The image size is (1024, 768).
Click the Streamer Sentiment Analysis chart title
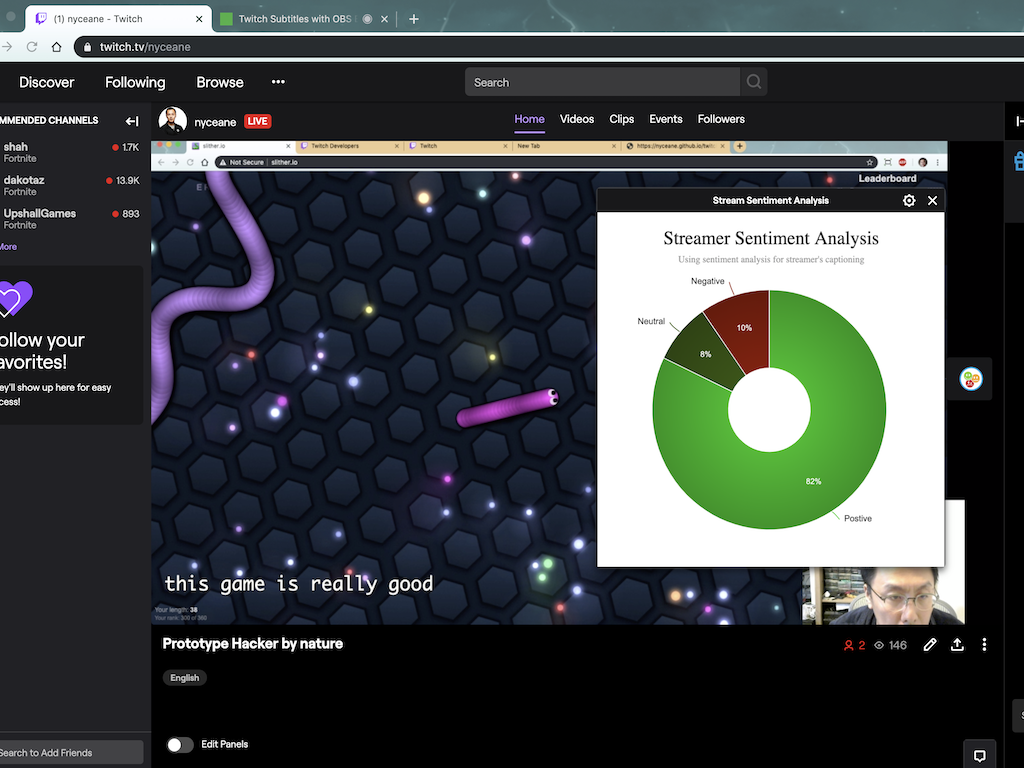[x=771, y=238]
